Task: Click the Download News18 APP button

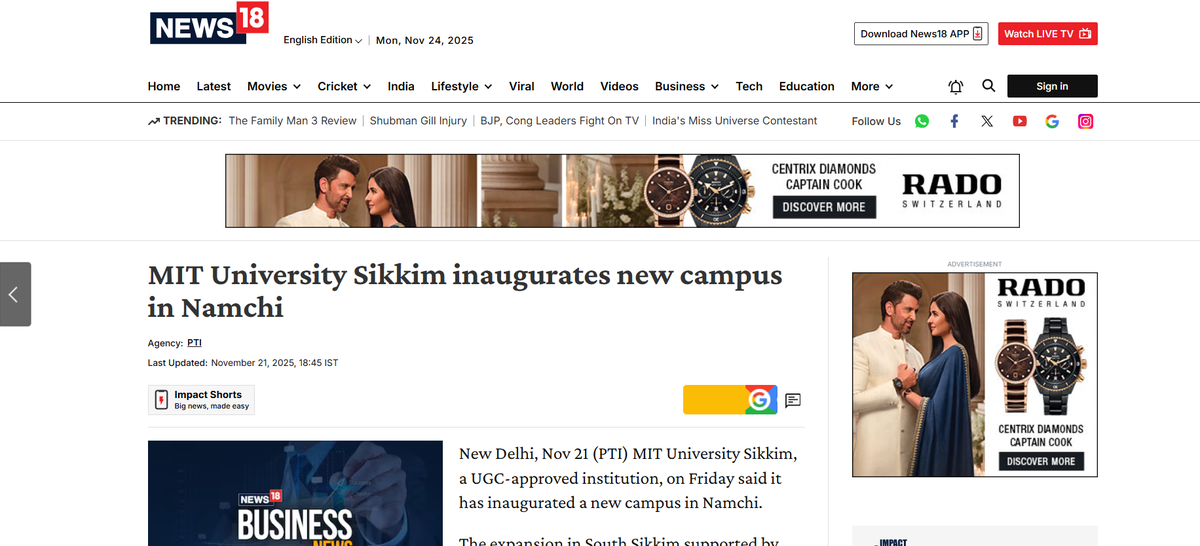Action: click(921, 34)
